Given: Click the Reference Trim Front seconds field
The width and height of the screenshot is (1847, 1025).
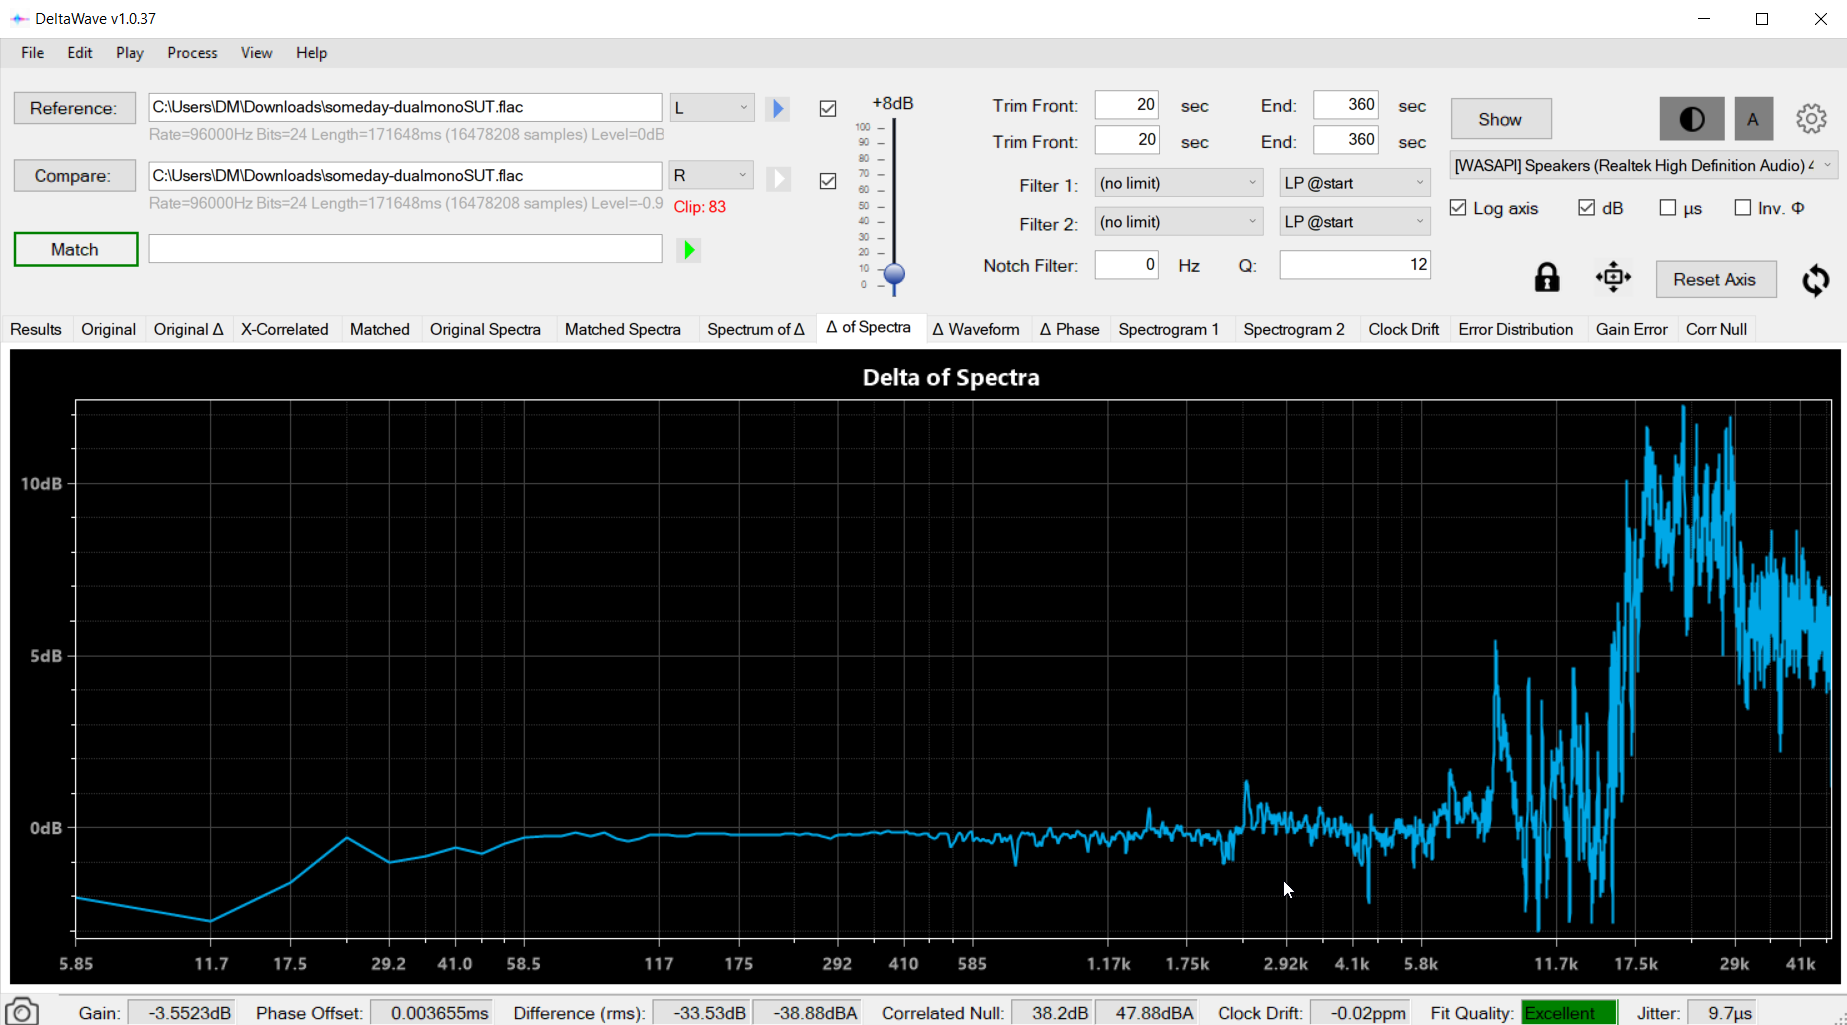Looking at the screenshot, I should (x=1127, y=105).
